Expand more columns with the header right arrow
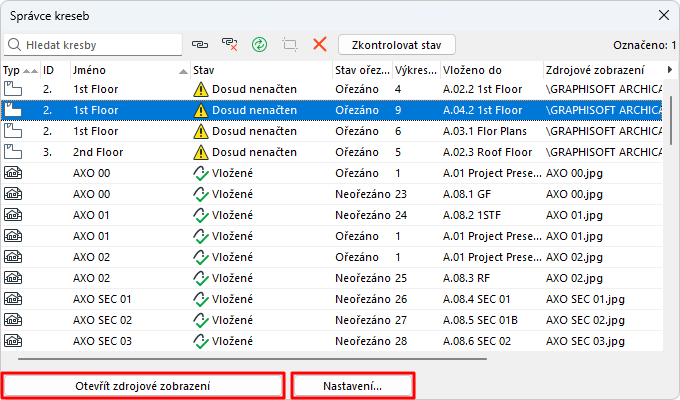 669,70
